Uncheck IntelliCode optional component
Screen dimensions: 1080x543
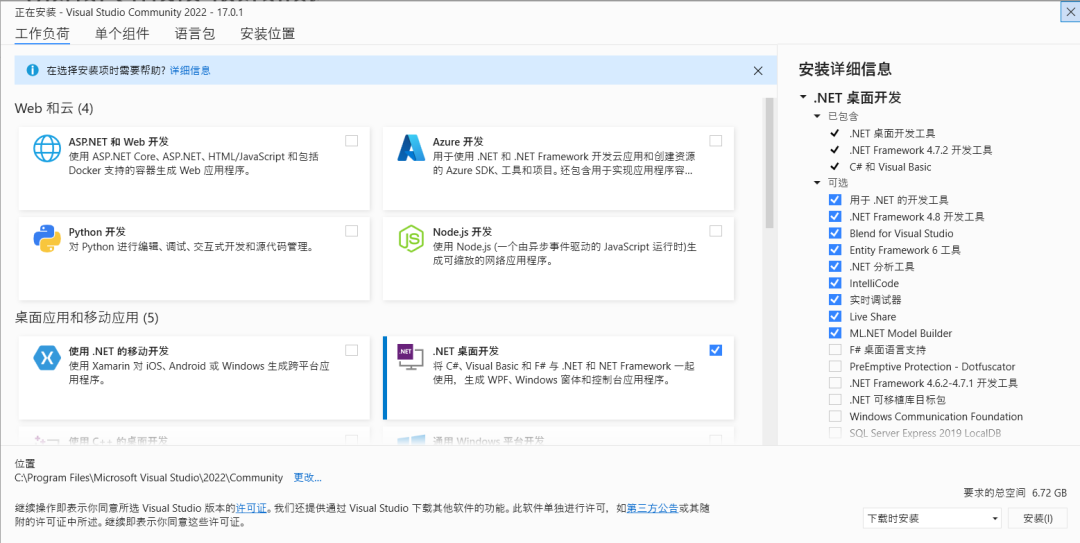[835, 283]
